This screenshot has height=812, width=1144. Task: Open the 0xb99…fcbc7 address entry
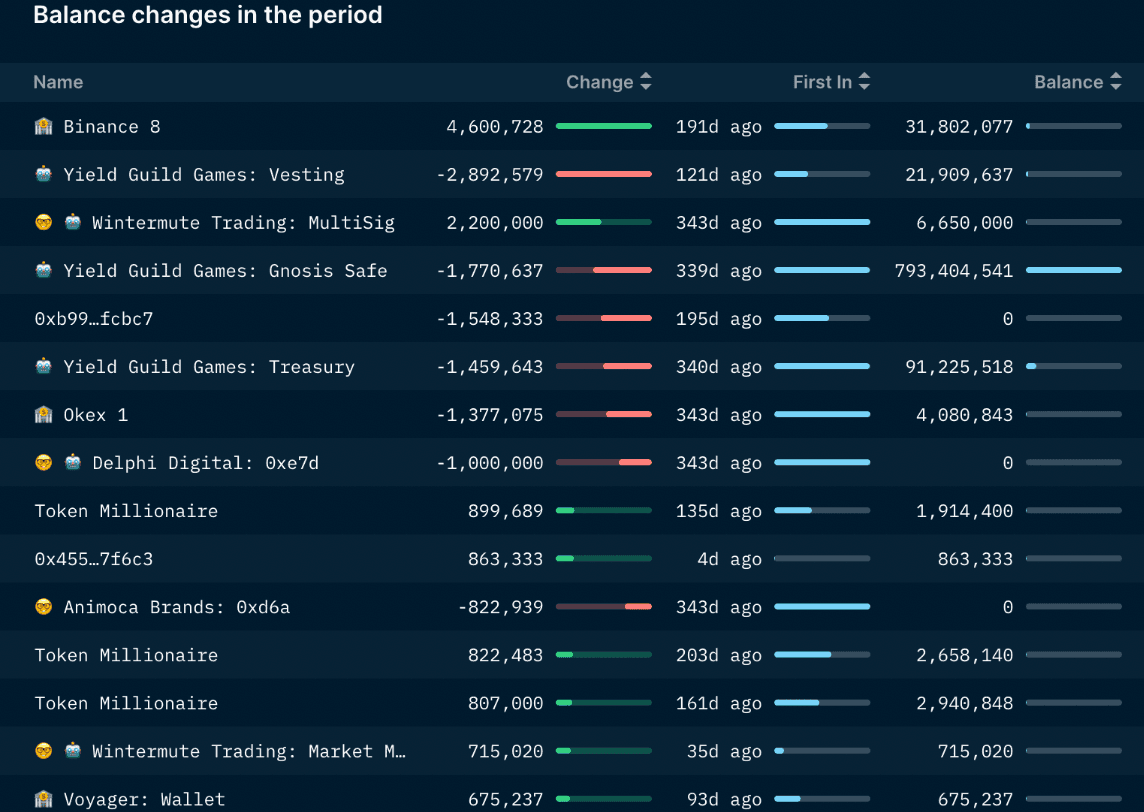tap(94, 319)
